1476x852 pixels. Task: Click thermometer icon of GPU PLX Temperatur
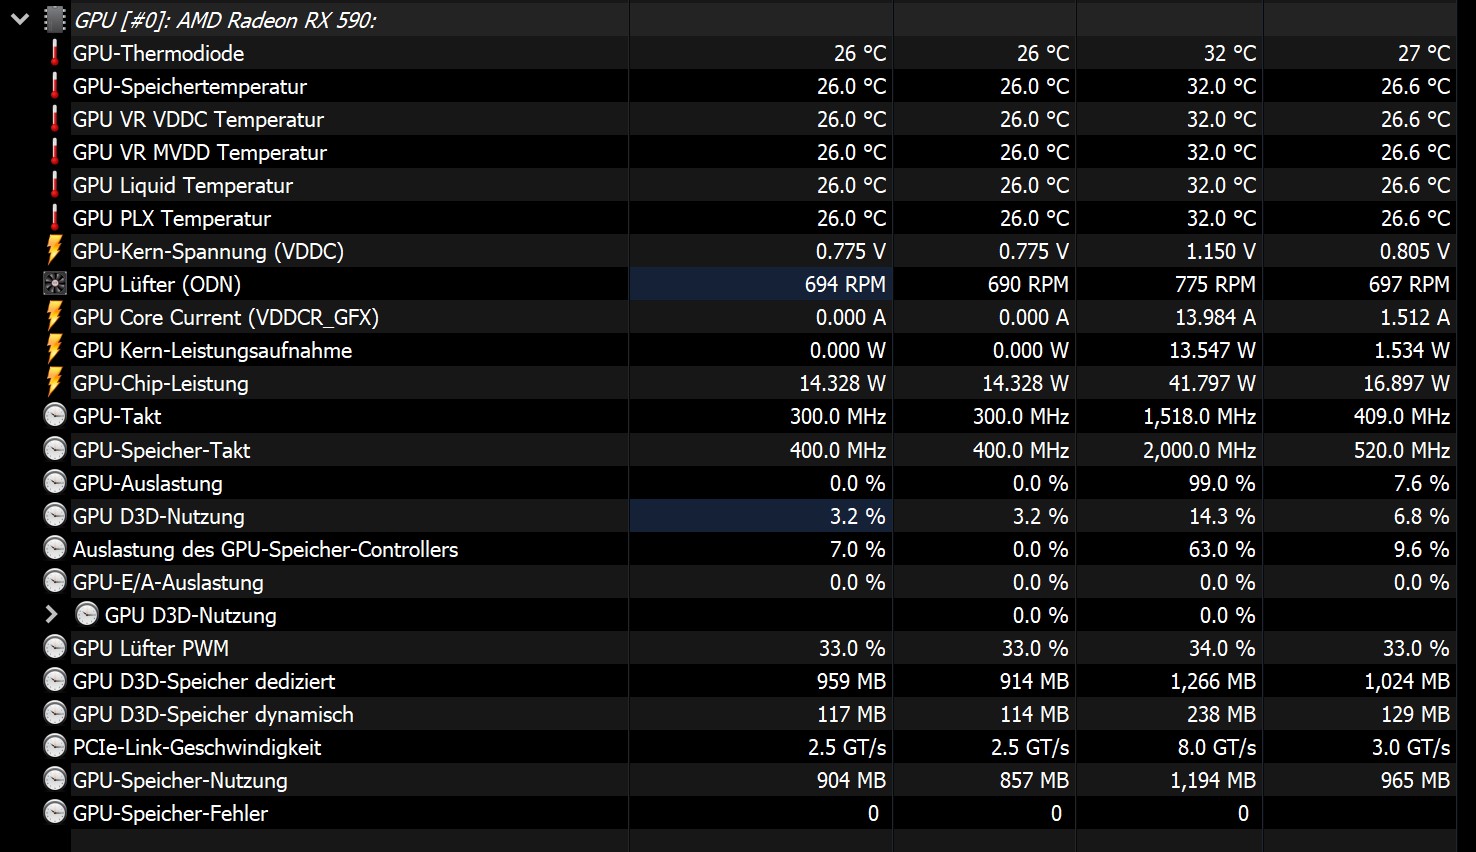click(55, 217)
